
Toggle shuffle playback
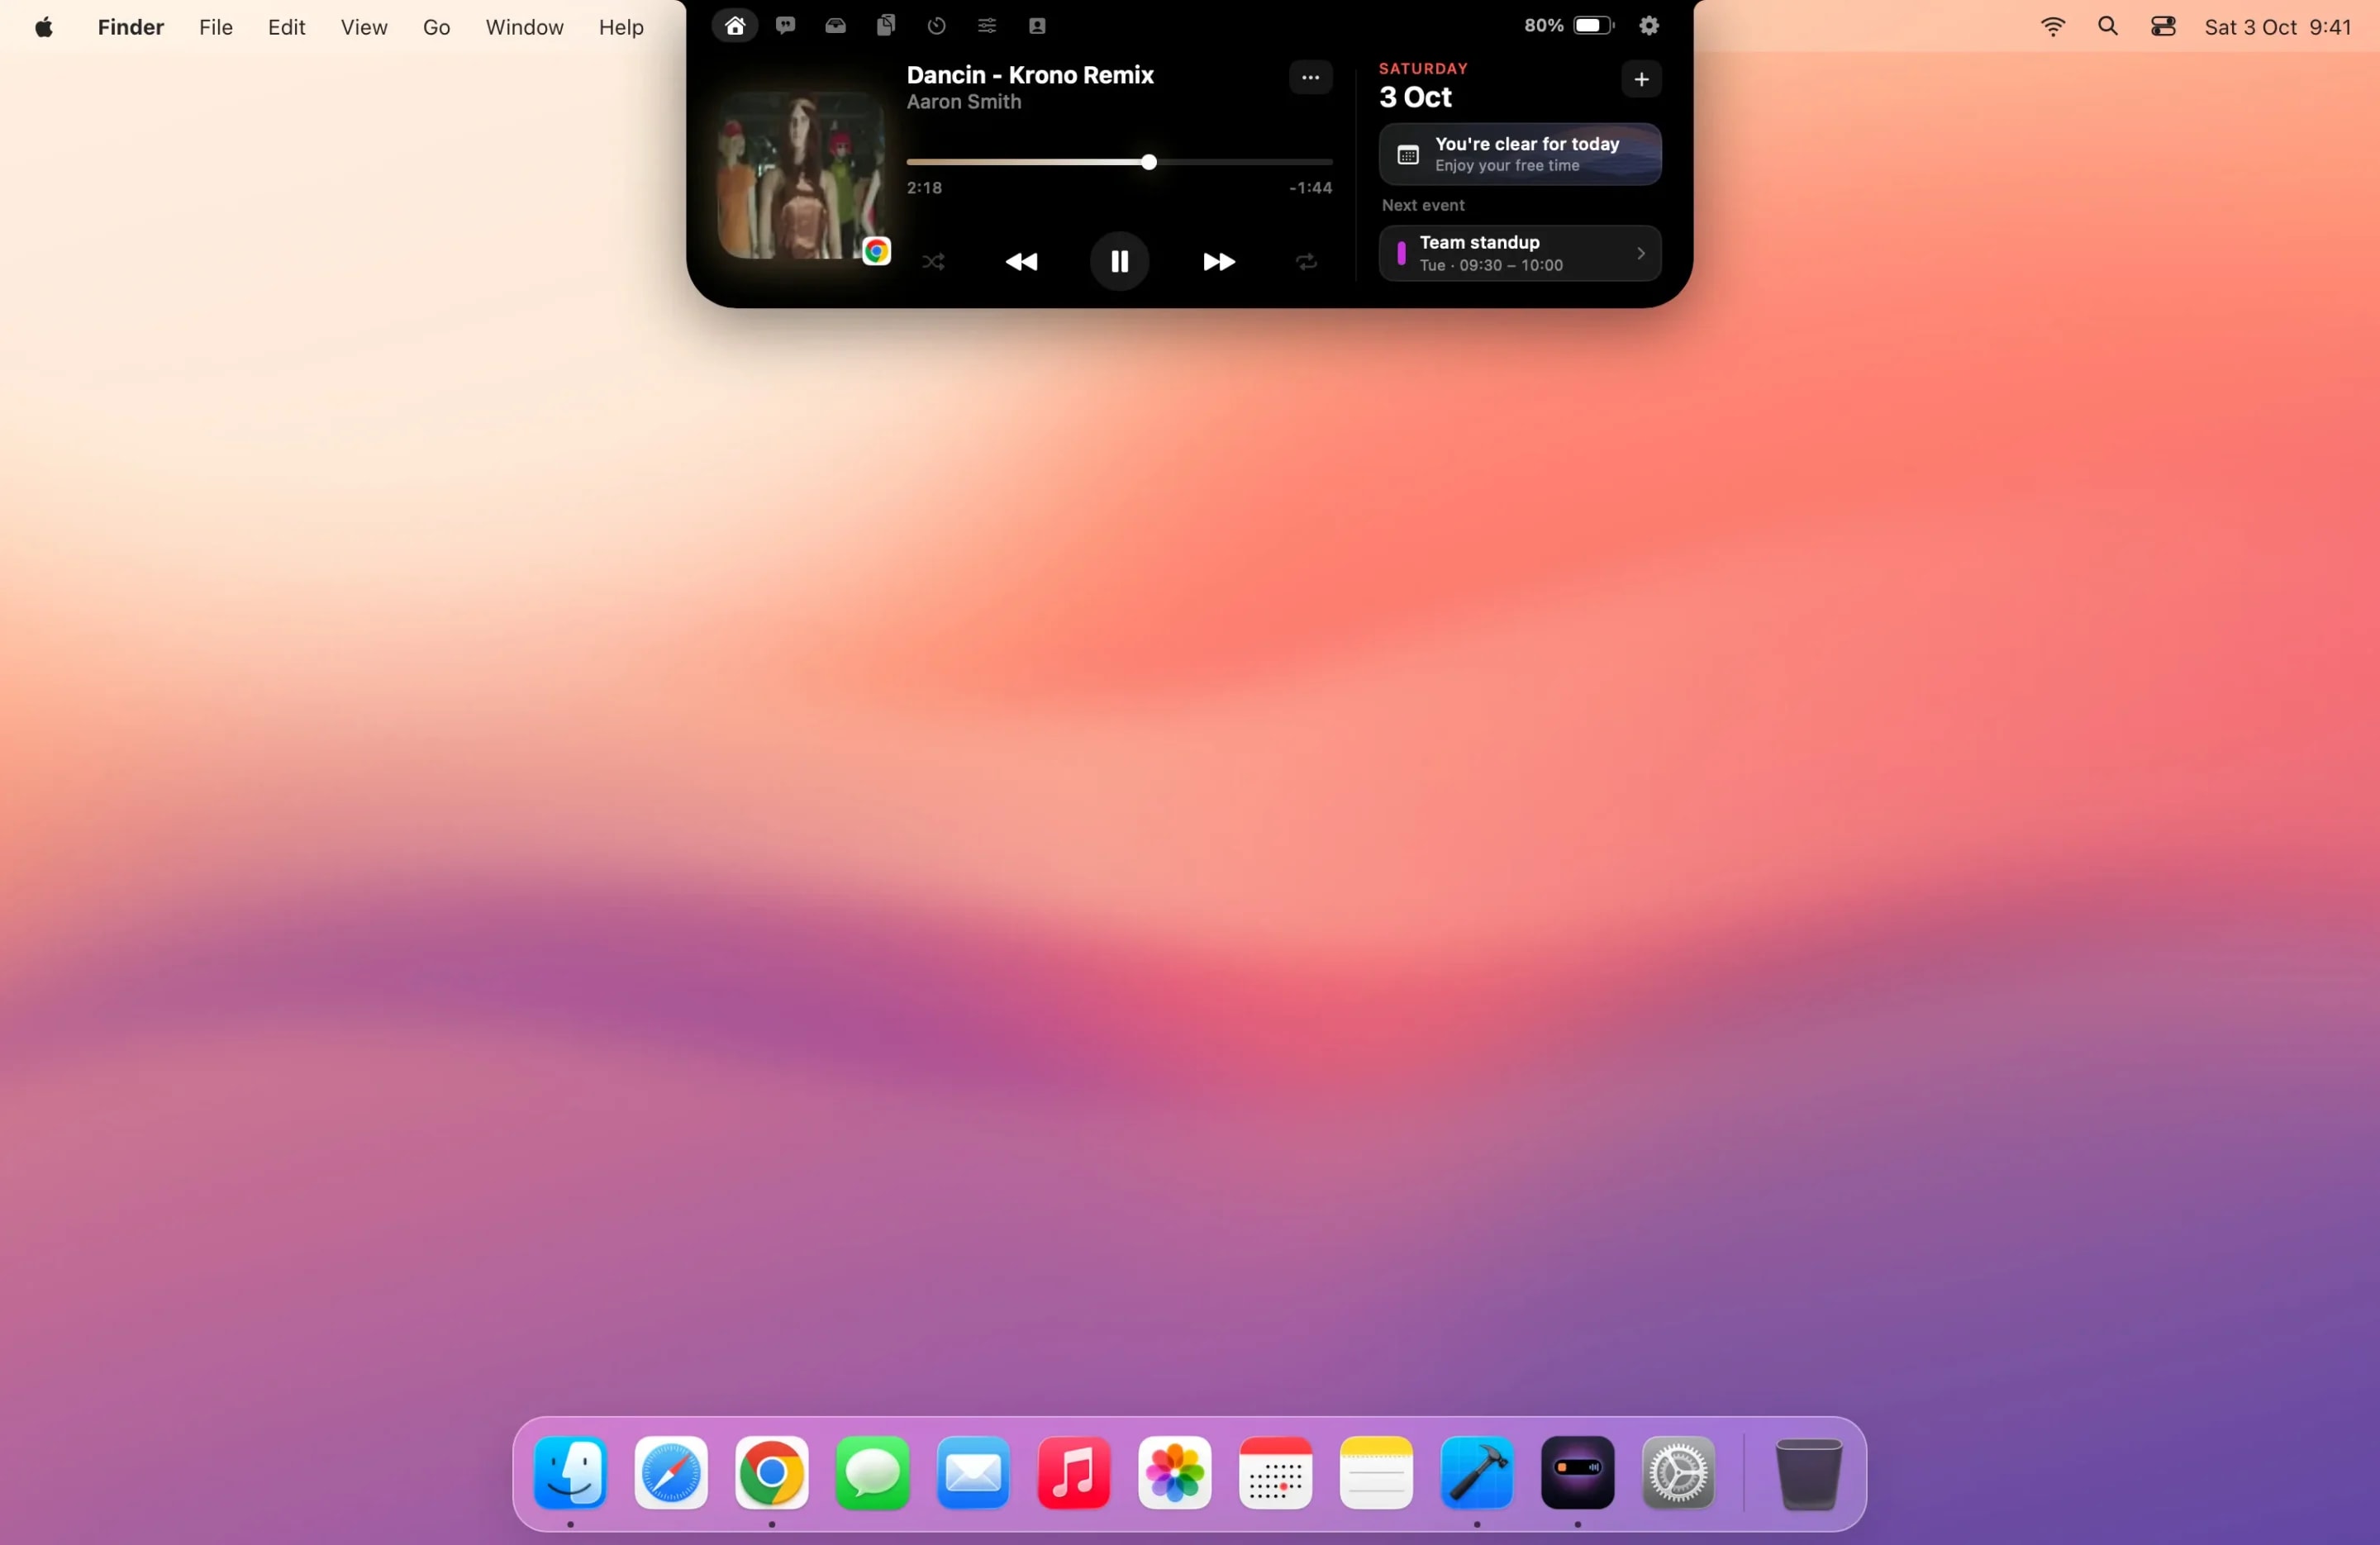point(933,262)
